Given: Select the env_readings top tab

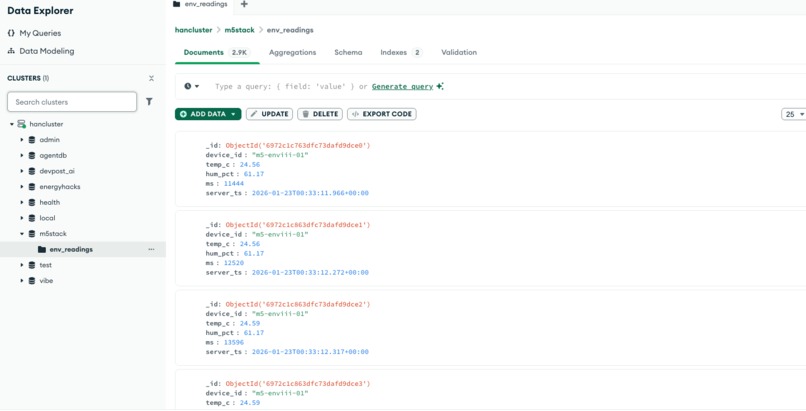Looking at the screenshot, I should coord(200,4).
